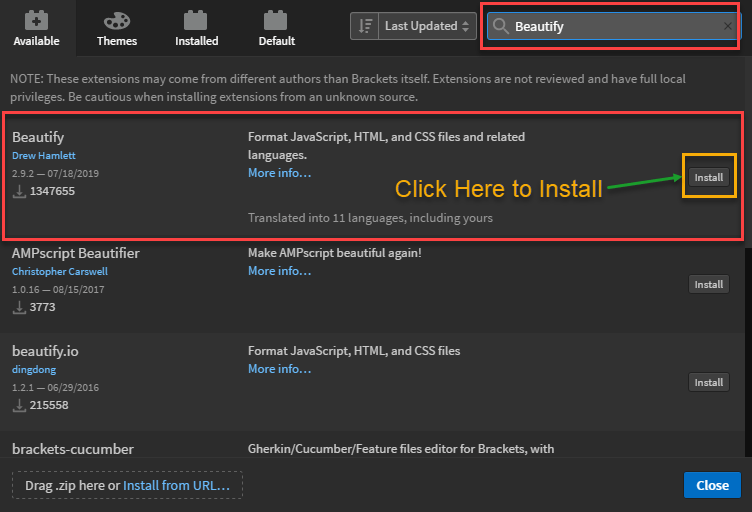The height and width of the screenshot is (512, 752).
Task: Open More info for beautify.io
Action: [x=280, y=369]
